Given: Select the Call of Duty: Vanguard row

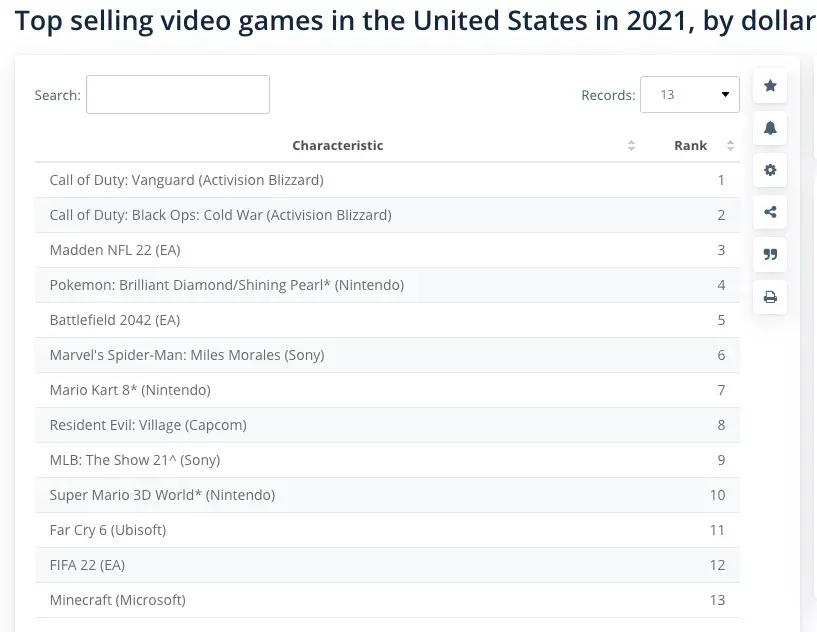Looking at the screenshot, I should coord(186,180).
